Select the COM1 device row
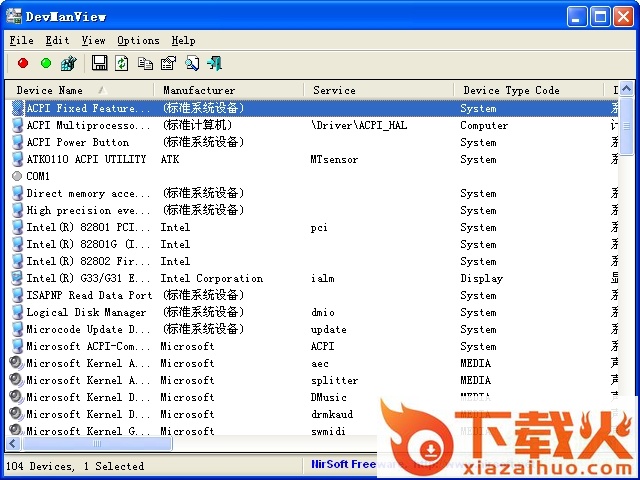The width and height of the screenshot is (640, 480). click(x=312, y=176)
